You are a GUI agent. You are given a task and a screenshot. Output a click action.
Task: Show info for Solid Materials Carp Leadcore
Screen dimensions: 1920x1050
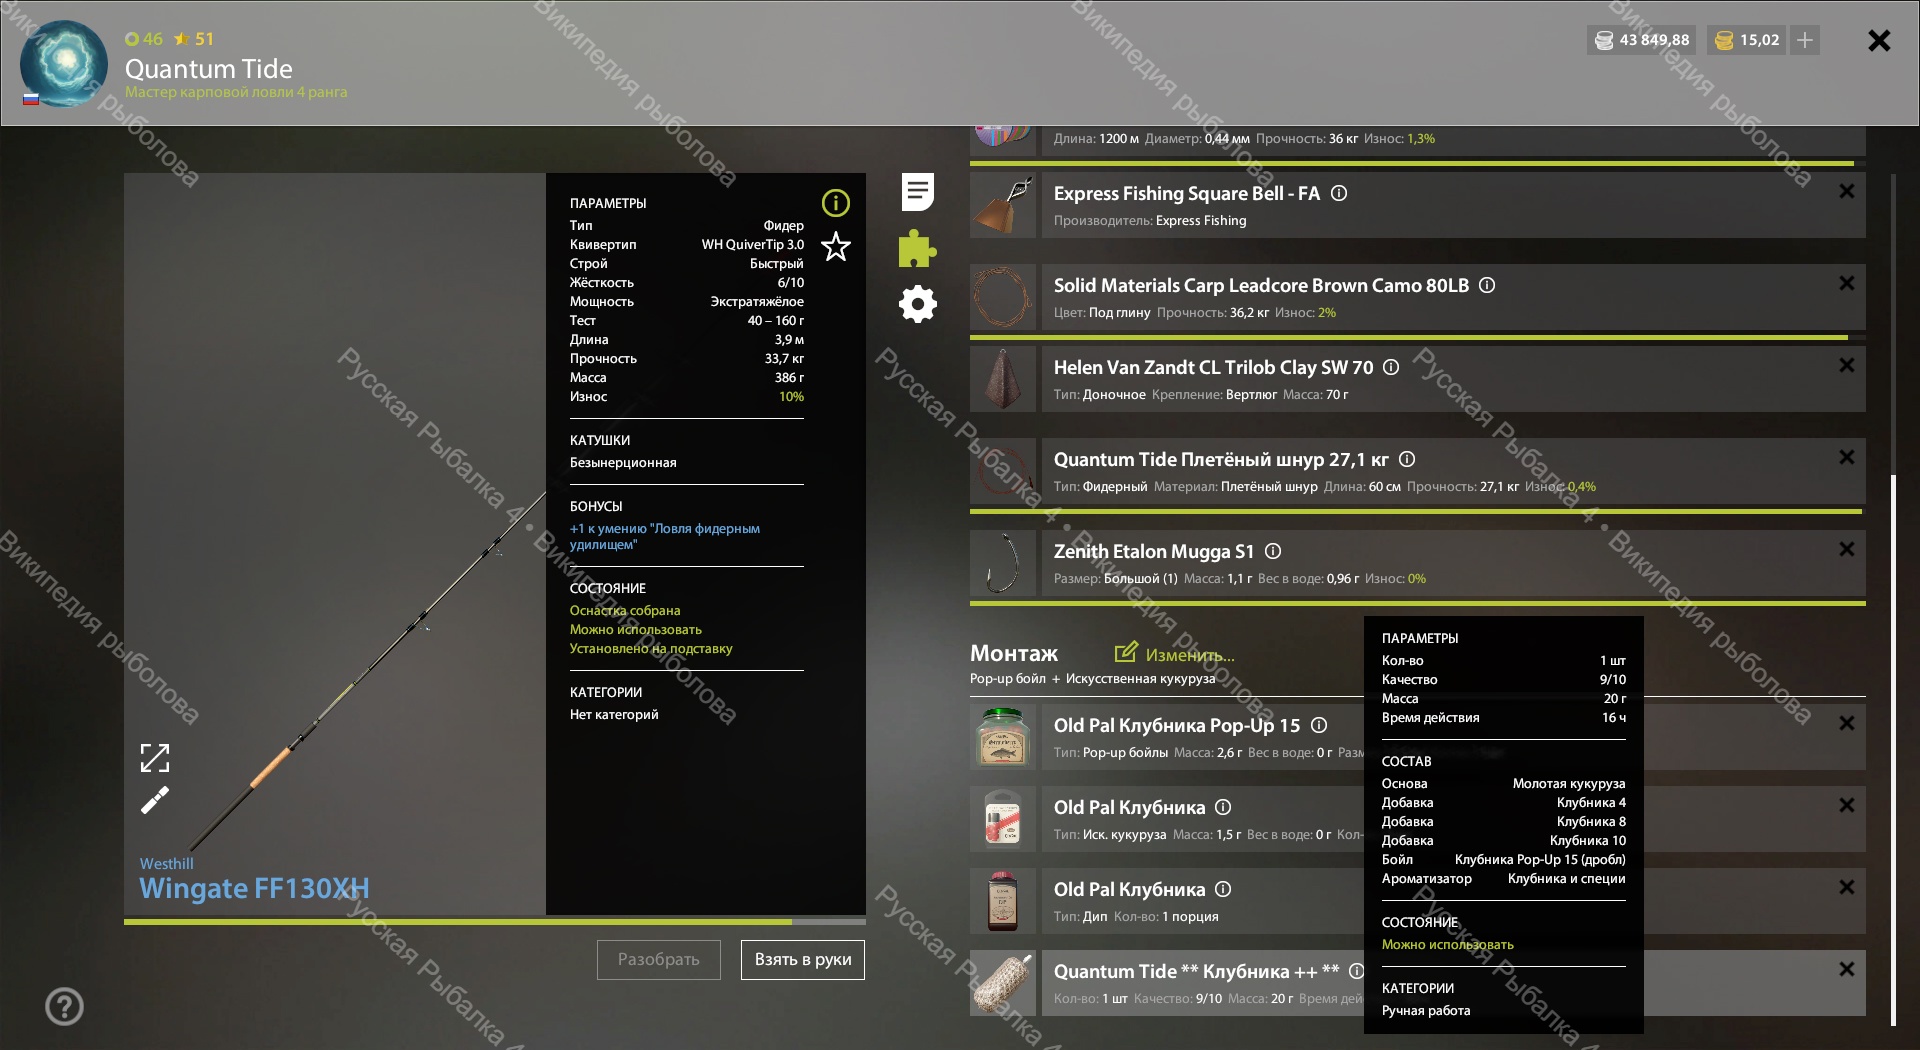click(1487, 285)
